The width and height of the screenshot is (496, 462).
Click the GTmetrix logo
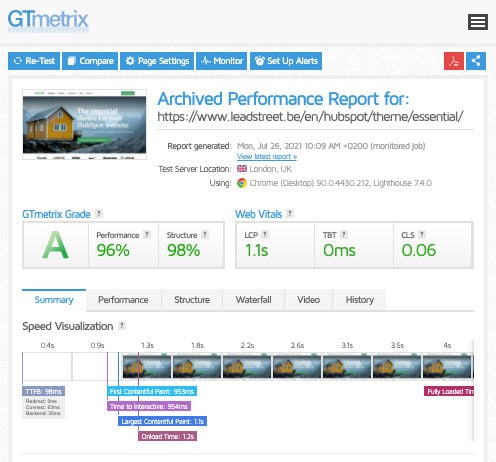48,20
